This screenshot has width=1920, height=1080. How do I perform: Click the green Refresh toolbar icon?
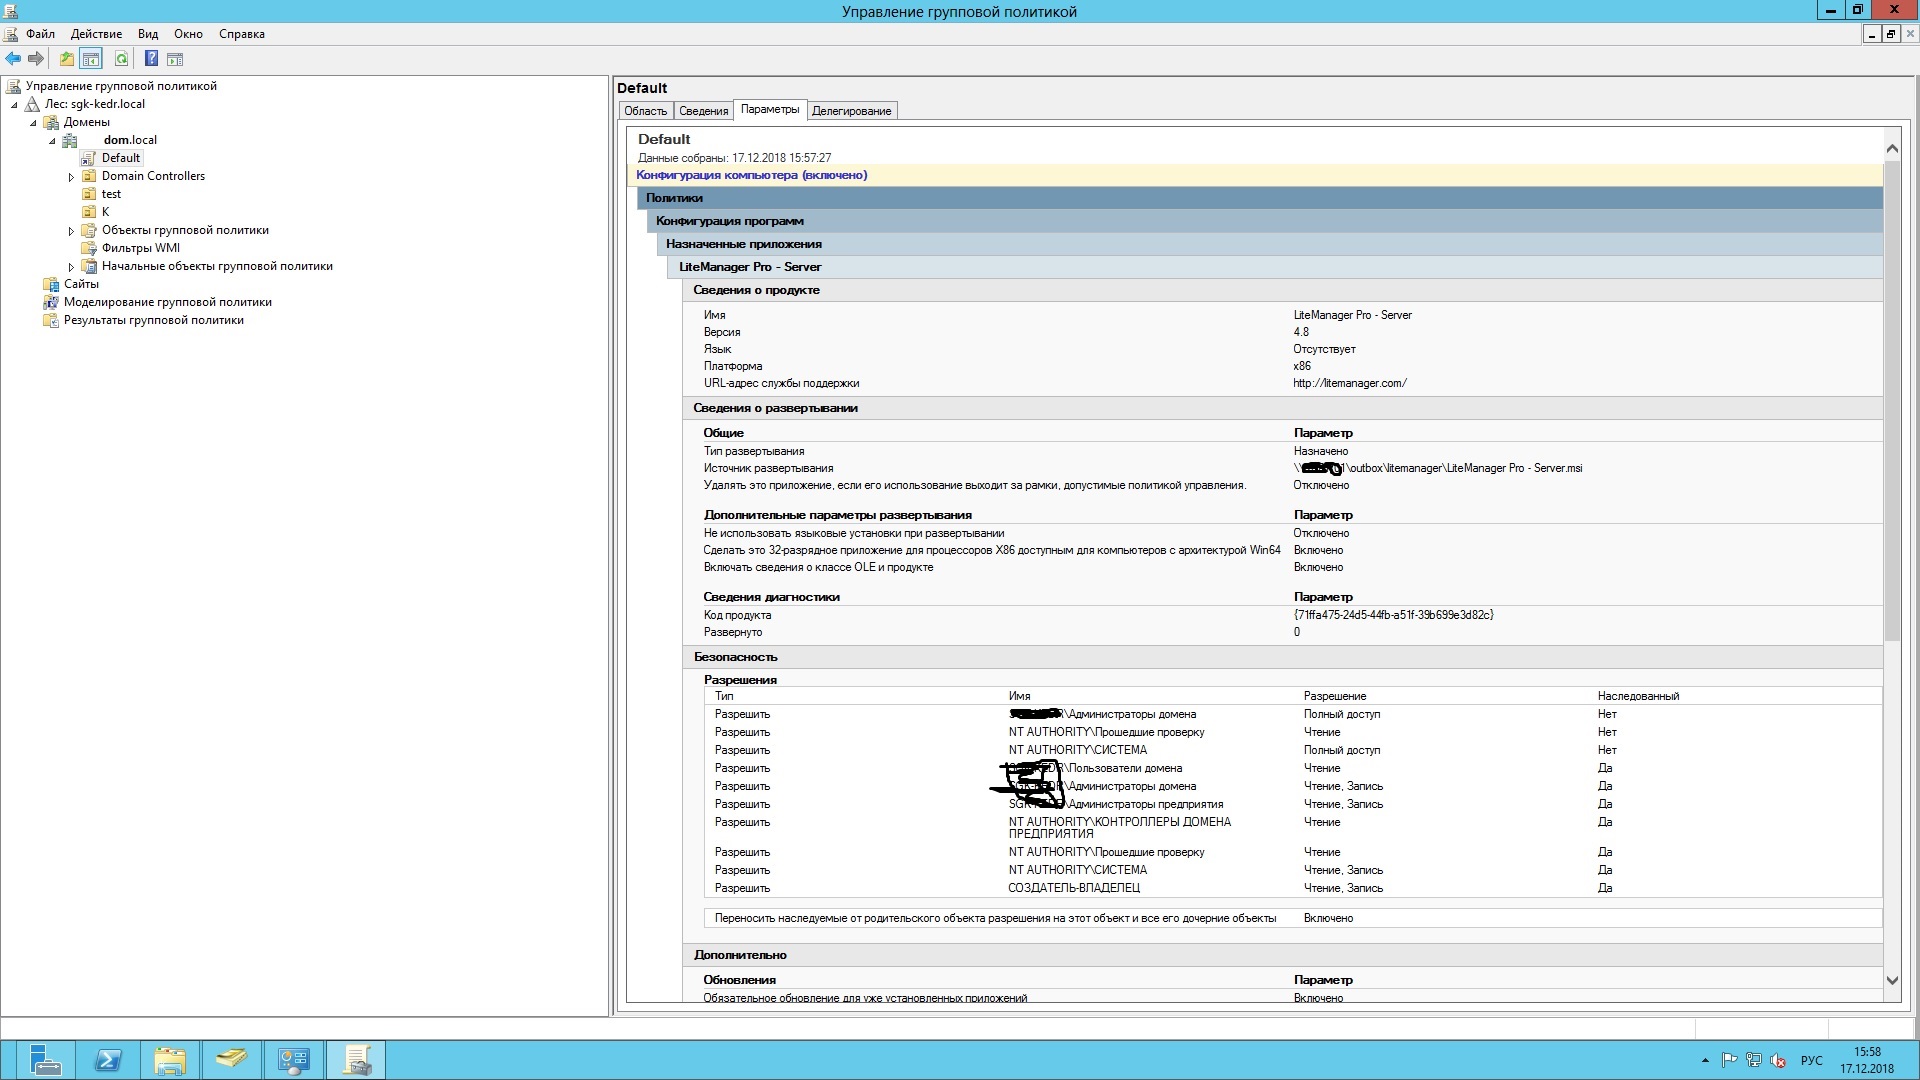(121, 59)
